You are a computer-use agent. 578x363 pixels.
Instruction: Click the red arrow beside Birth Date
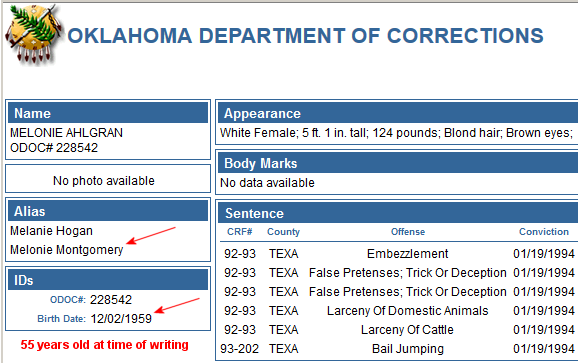pyautogui.click(x=177, y=306)
